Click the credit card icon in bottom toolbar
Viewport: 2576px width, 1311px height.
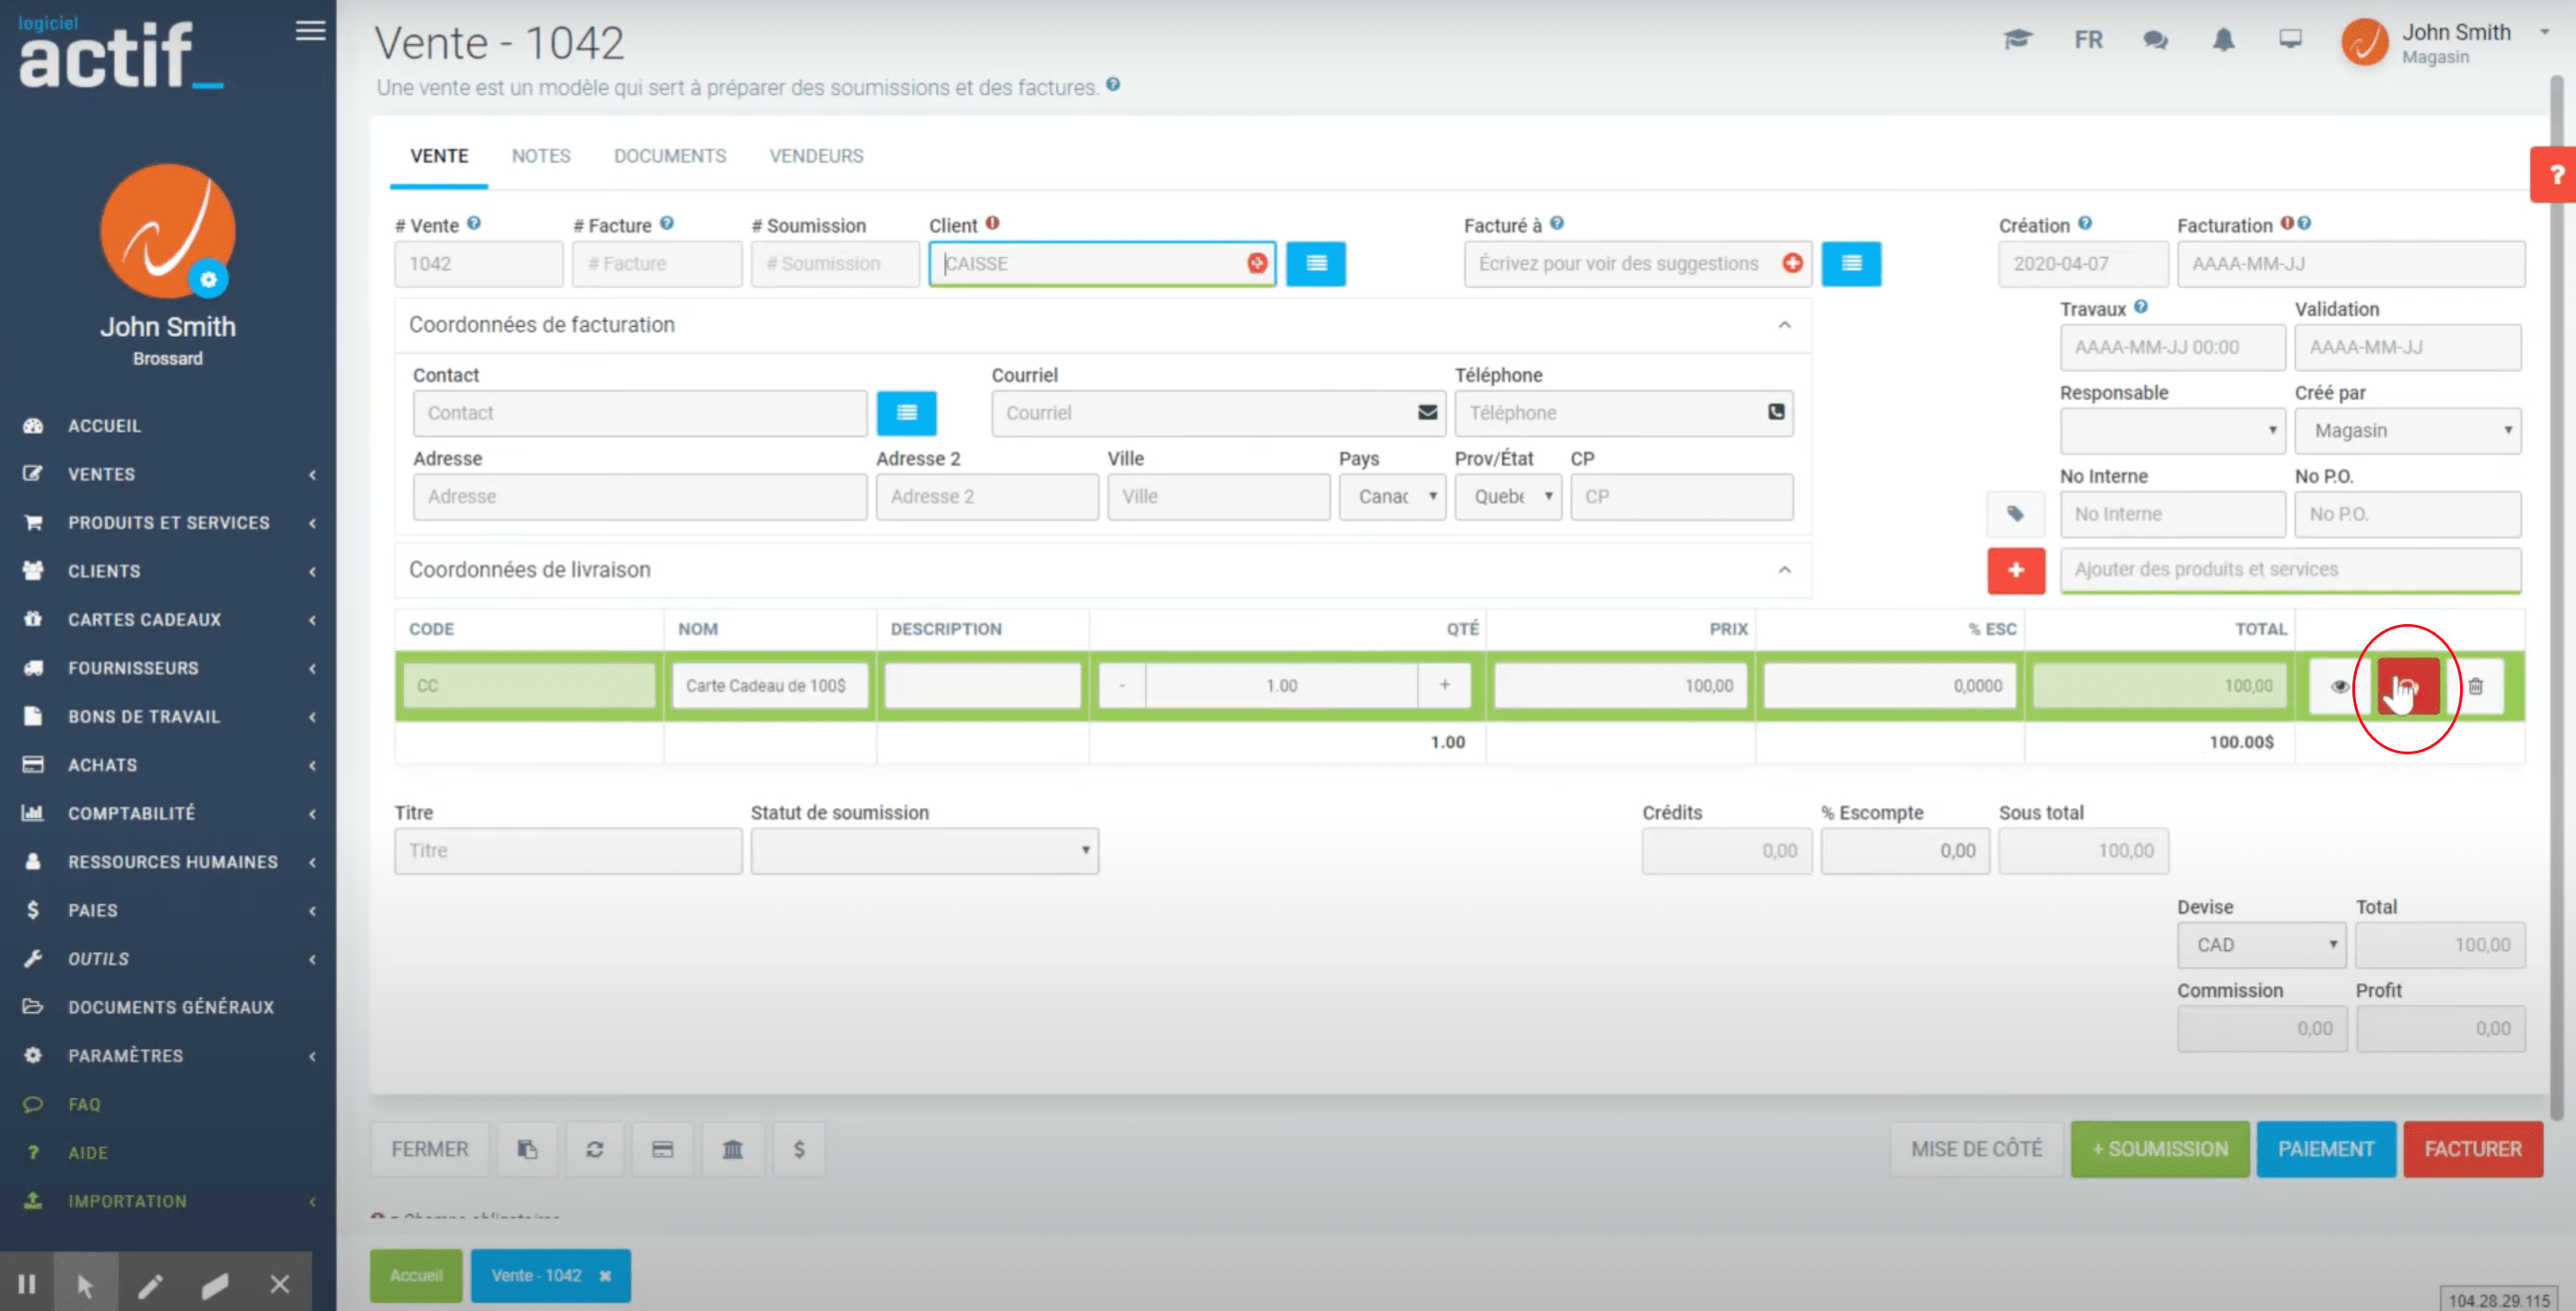(x=662, y=1149)
